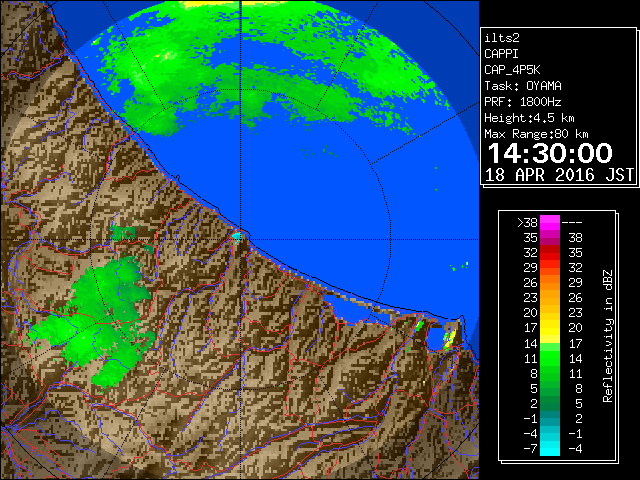This screenshot has height=480, width=640.
Task: Click the red 32-35 legend swatch
Action: [550, 253]
